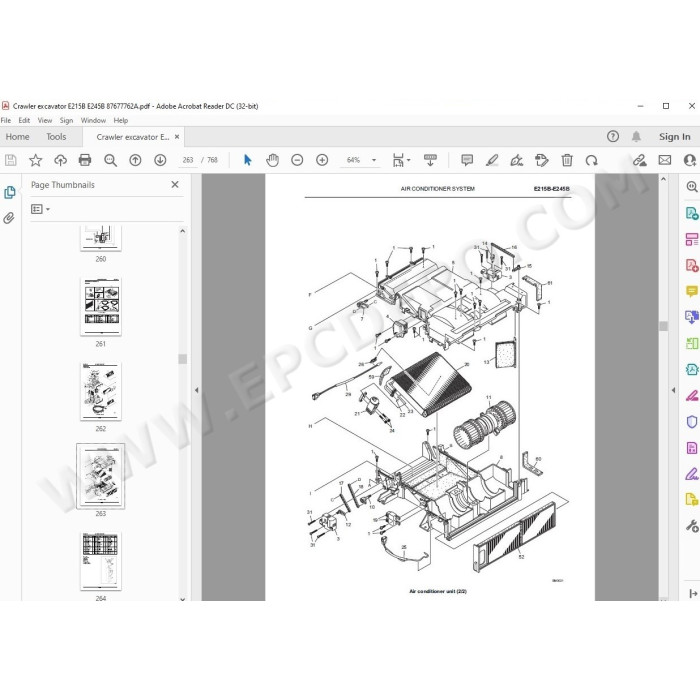Switch to the Home tab
This screenshot has height=700, width=700.
tap(17, 137)
